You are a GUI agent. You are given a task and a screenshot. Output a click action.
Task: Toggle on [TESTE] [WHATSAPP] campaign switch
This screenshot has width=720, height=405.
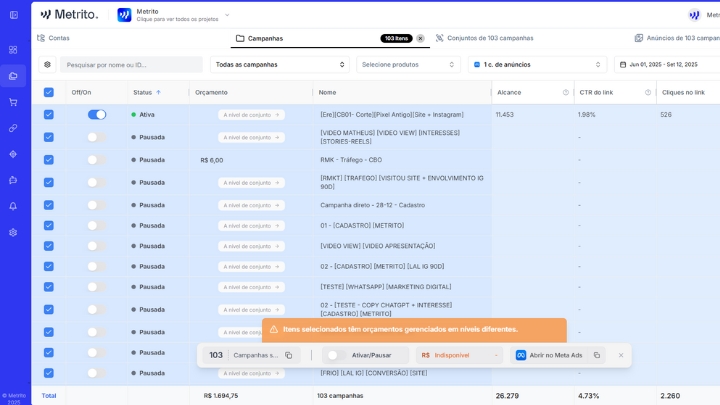click(96, 287)
